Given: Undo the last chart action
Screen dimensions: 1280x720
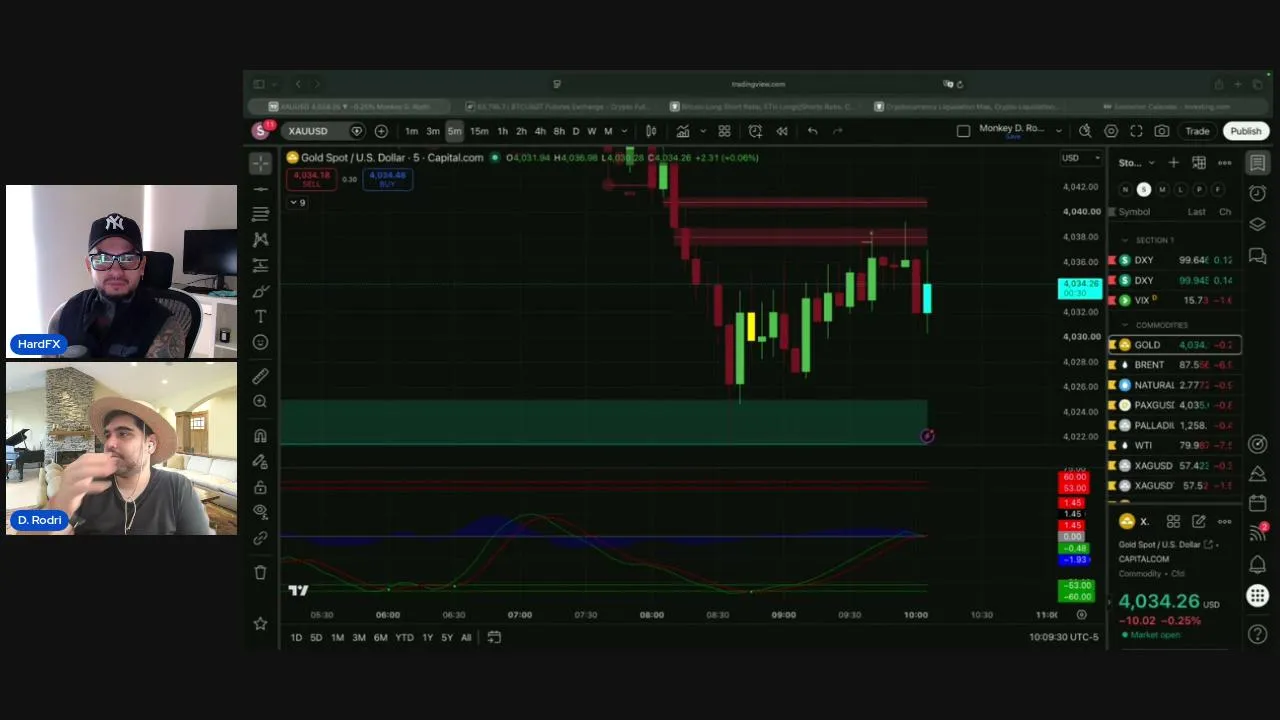Looking at the screenshot, I should click(812, 131).
